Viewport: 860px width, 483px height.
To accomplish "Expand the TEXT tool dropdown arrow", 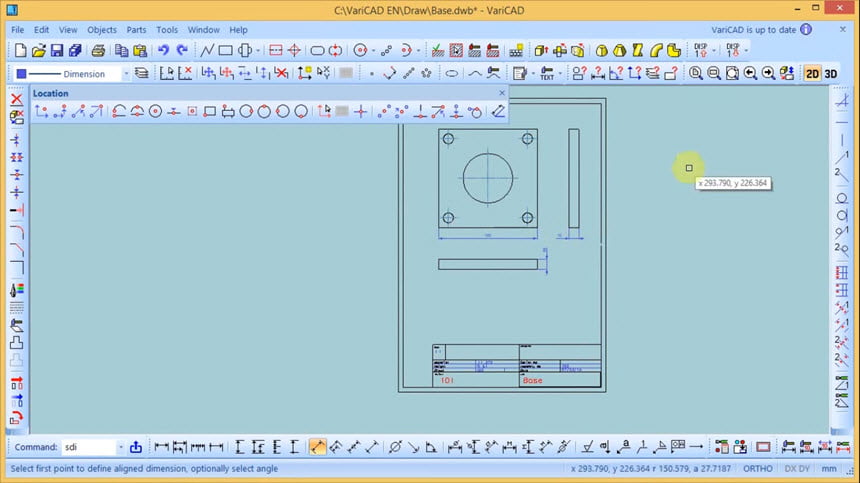I will pos(560,73).
